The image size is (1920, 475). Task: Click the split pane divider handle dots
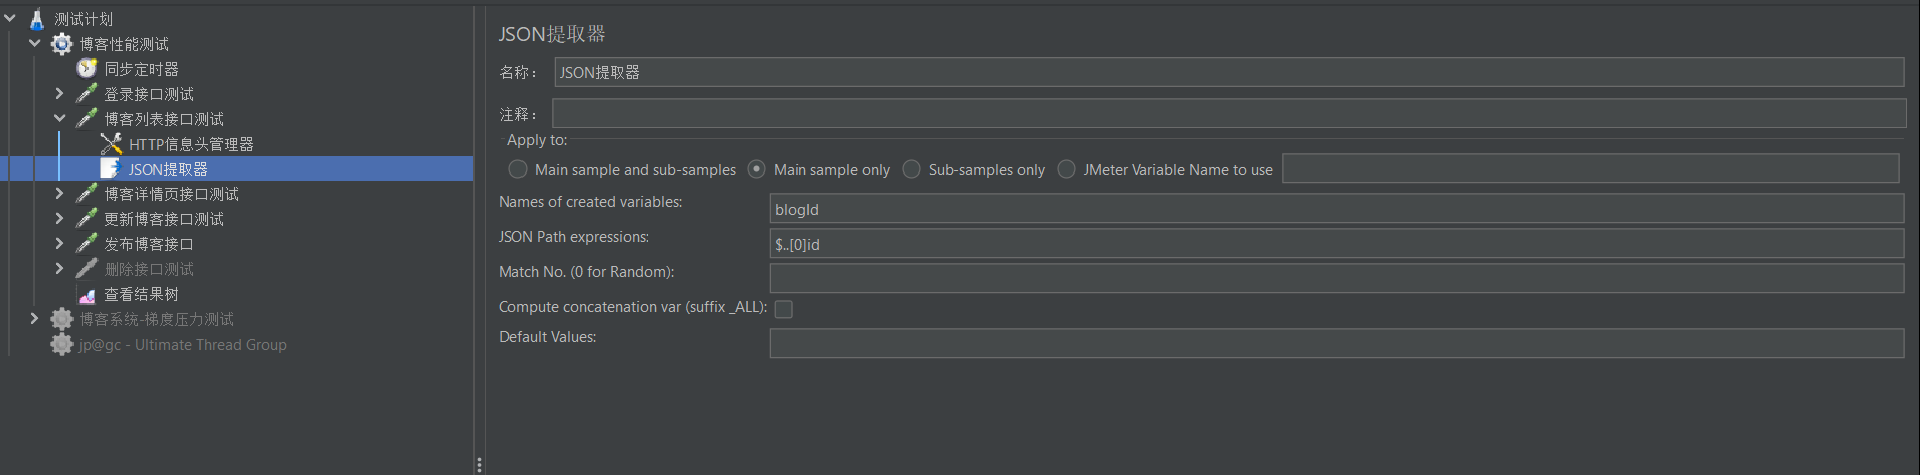(x=480, y=465)
